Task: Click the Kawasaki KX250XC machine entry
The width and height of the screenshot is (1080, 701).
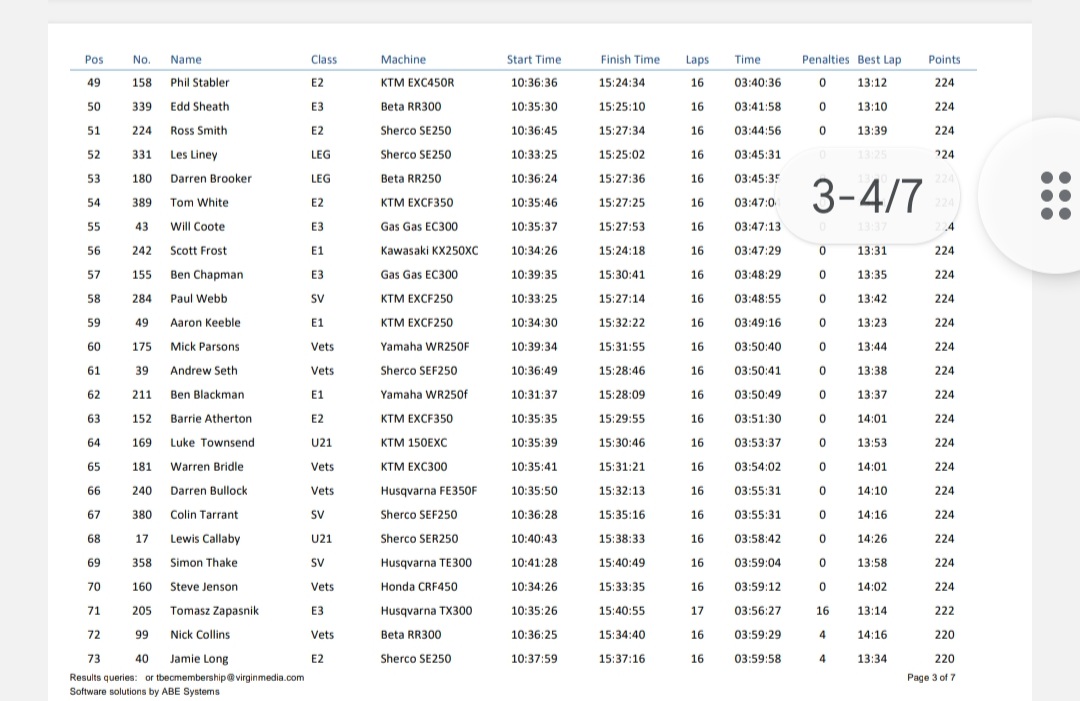Action: tap(429, 251)
